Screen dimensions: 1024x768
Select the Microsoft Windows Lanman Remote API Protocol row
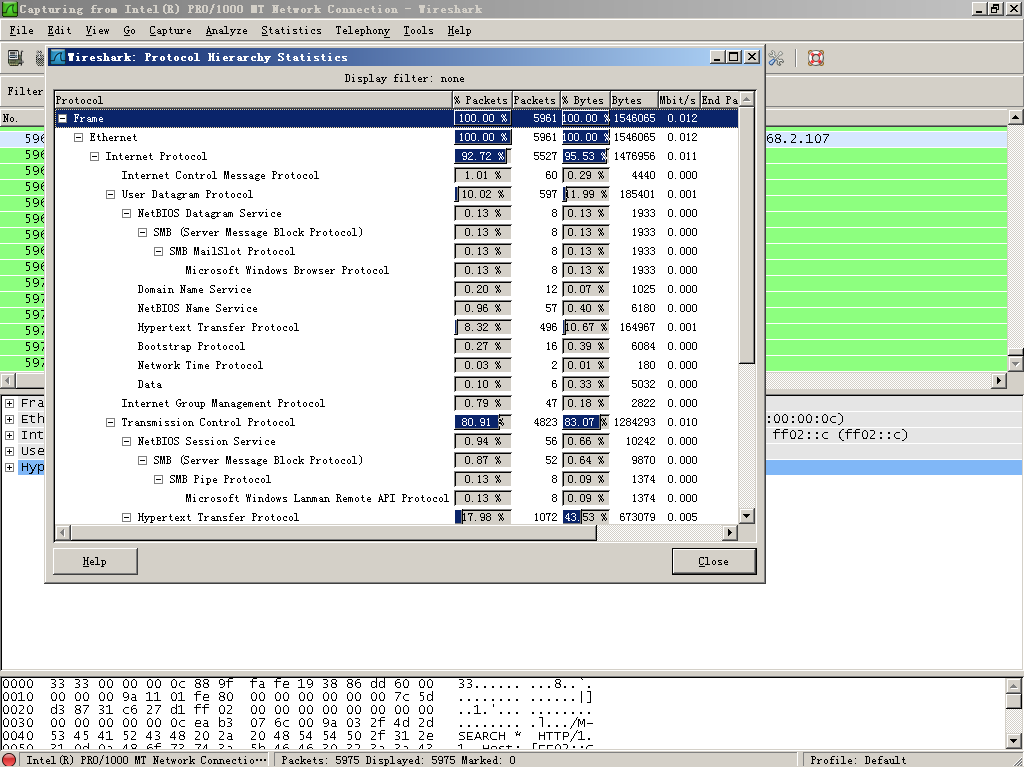(x=396, y=498)
